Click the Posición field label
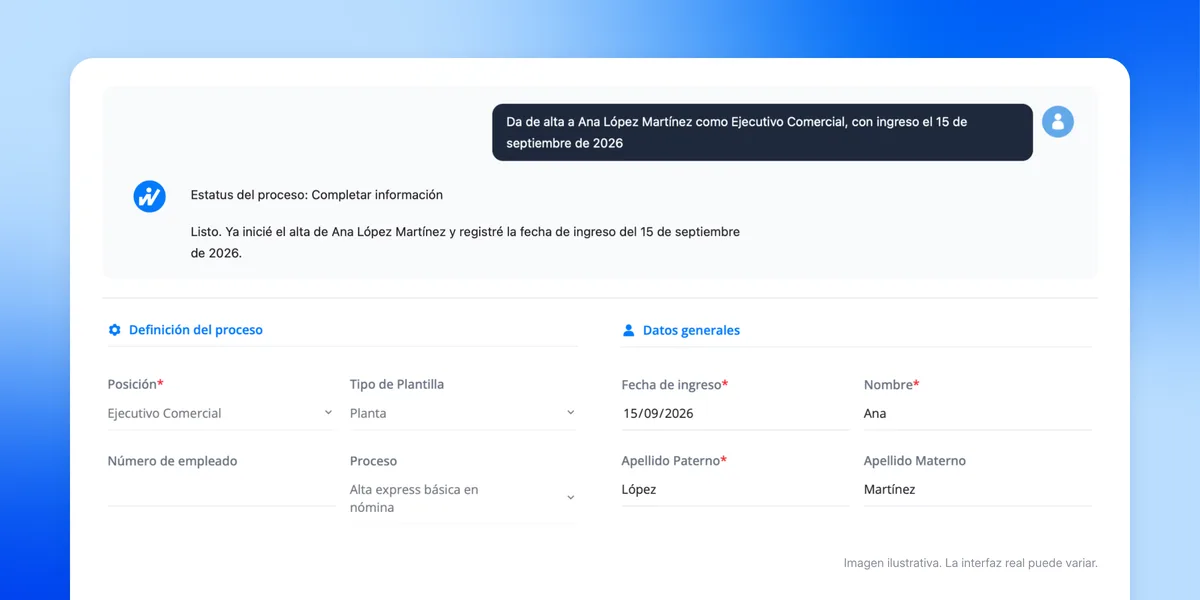The width and height of the screenshot is (1200, 600). [x=135, y=384]
